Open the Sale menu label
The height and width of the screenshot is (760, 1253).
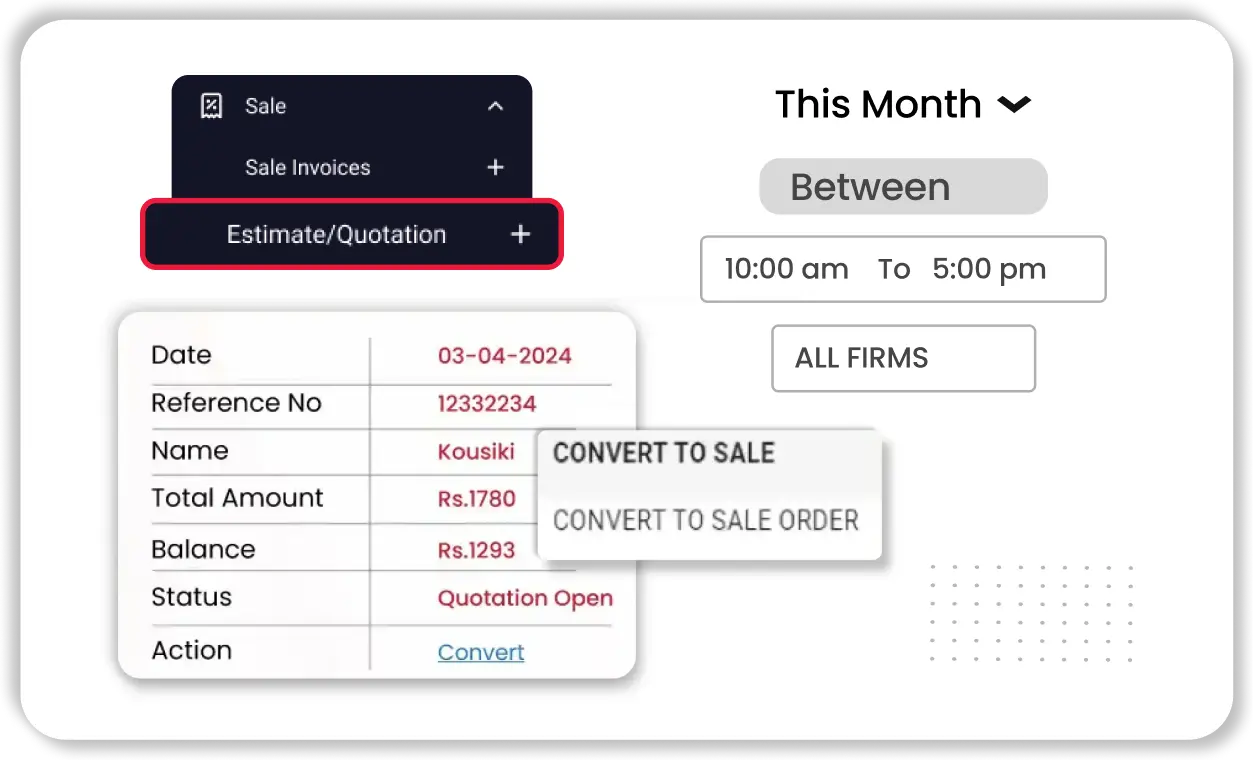[x=265, y=106]
